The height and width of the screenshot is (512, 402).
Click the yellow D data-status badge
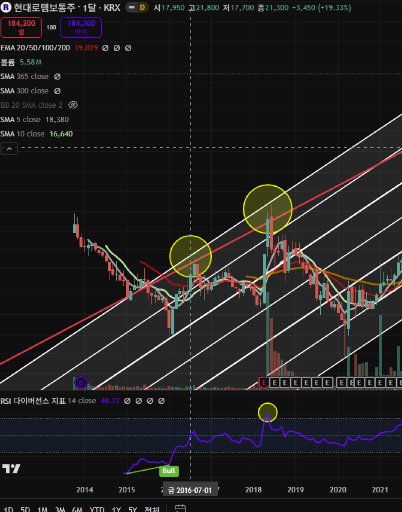[x=142, y=7]
